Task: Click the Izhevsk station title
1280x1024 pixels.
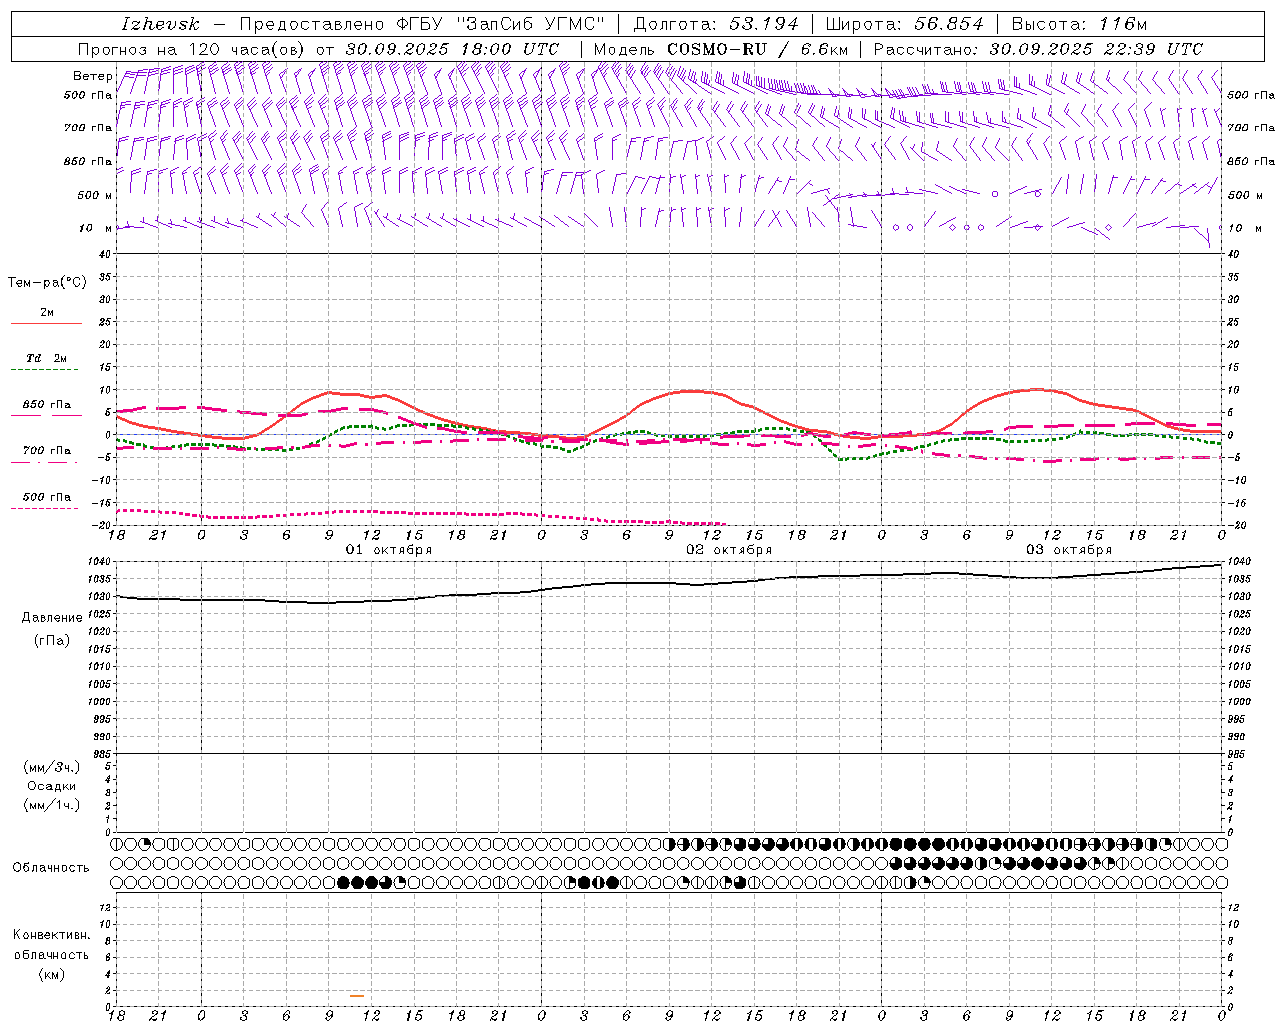Action: [x=160, y=24]
